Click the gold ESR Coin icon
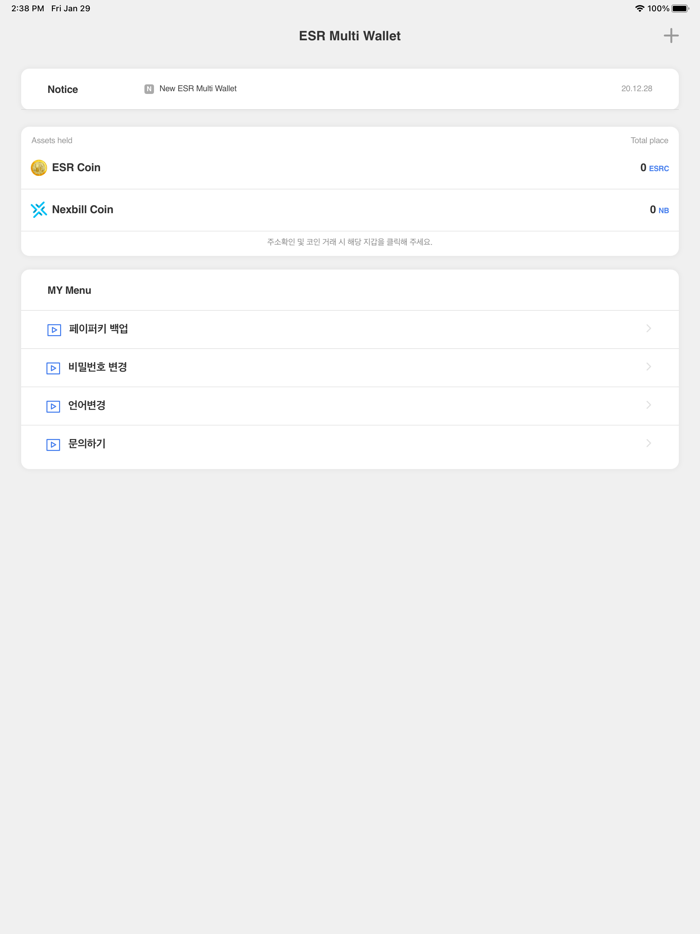This screenshot has width=700, height=934. click(37, 167)
